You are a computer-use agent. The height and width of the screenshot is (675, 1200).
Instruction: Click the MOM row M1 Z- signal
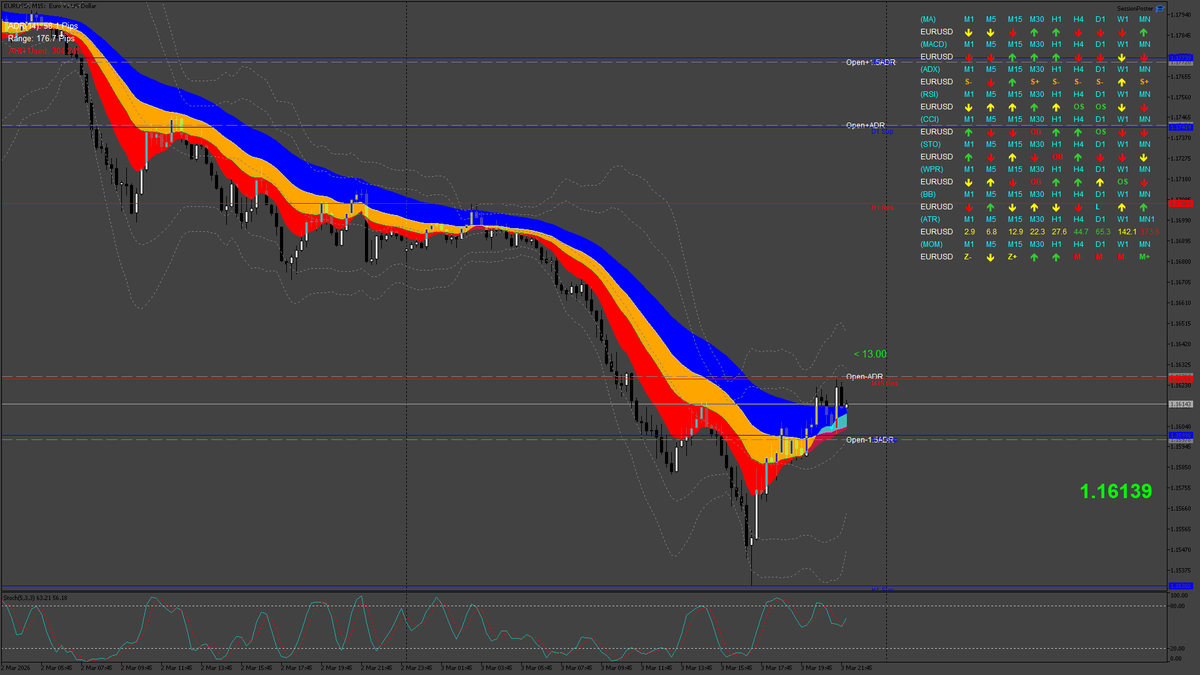968,257
